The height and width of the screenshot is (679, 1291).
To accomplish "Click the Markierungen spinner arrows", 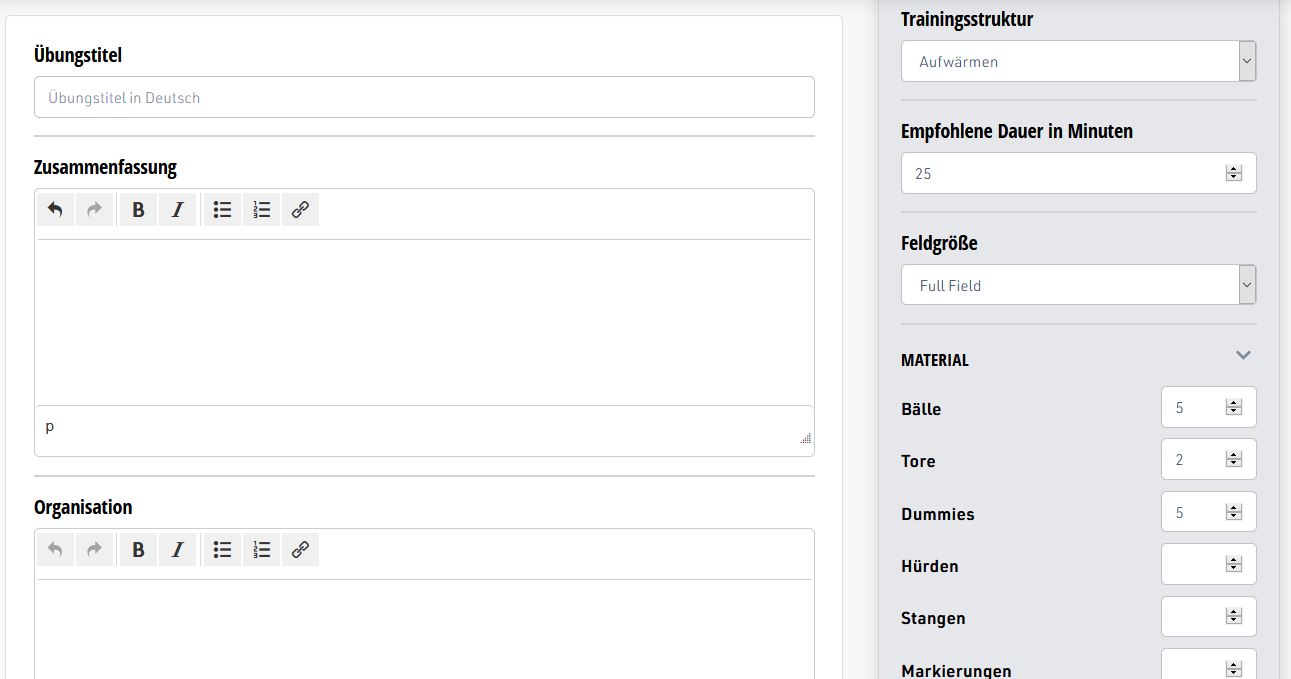I will (1234, 669).
